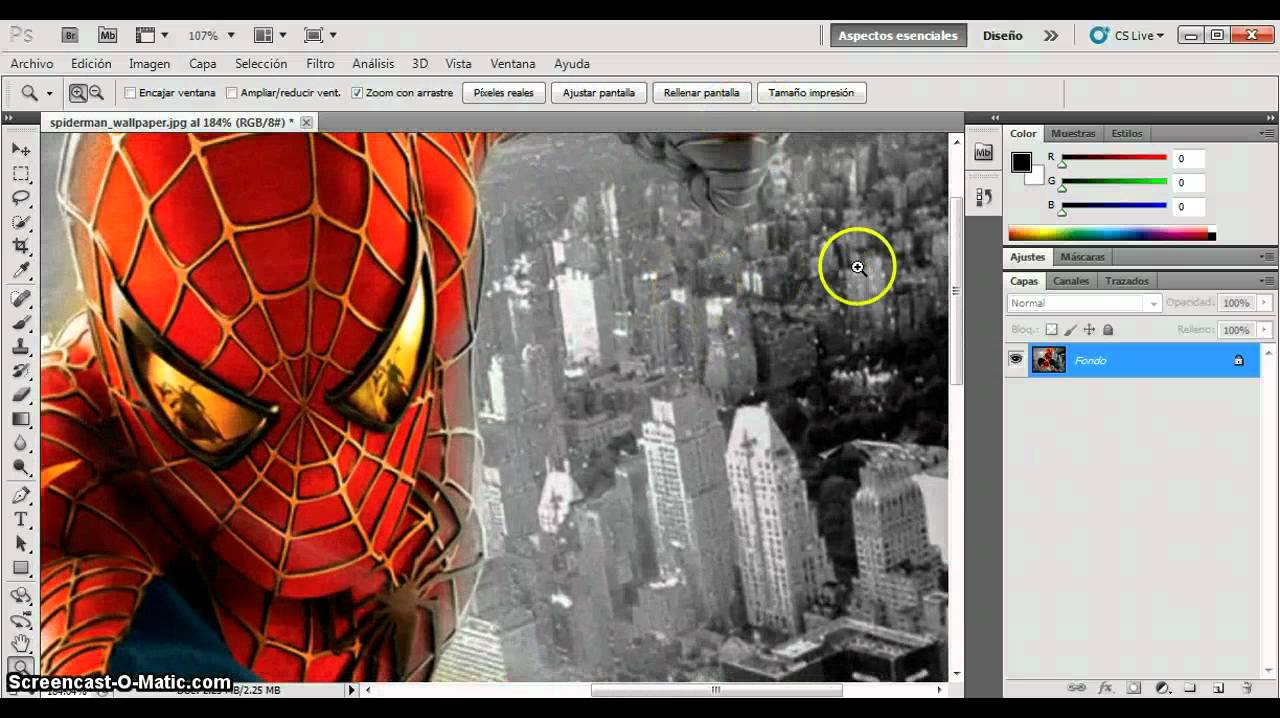Select the Path Selection tool
Viewport: 1280px width, 718px height.
point(21,544)
